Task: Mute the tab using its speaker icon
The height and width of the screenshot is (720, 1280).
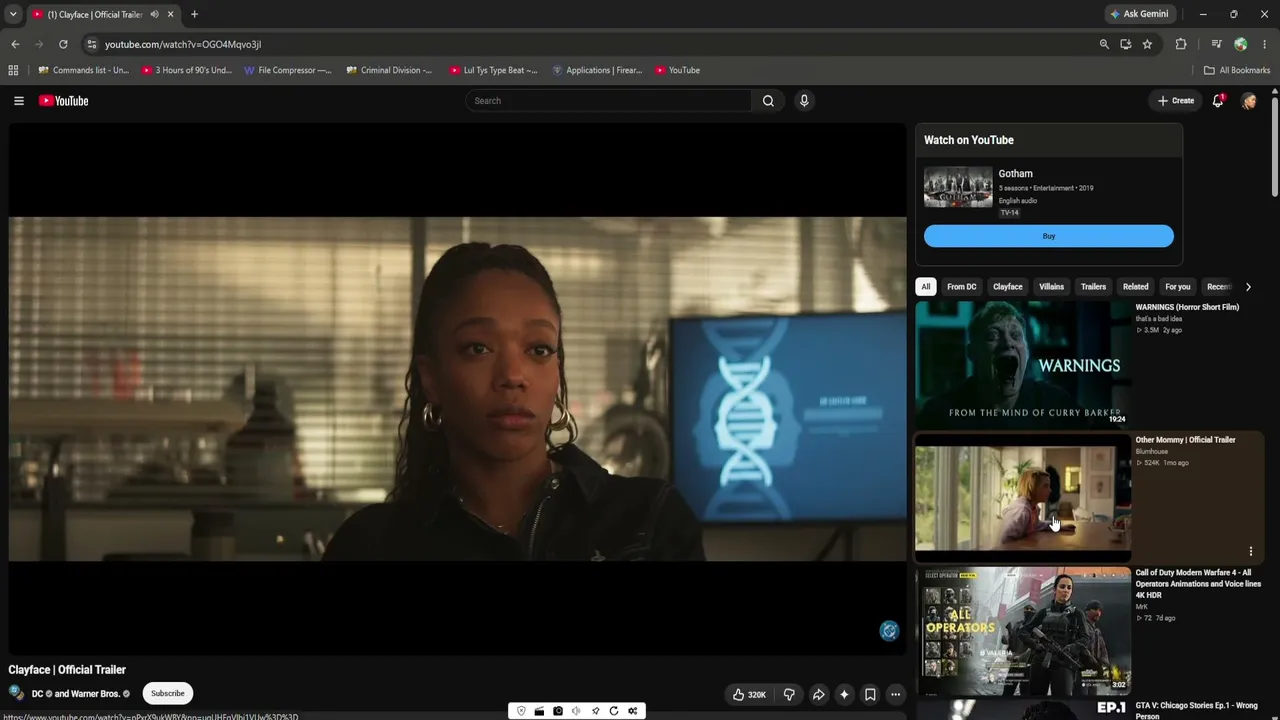Action: [154, 14]
